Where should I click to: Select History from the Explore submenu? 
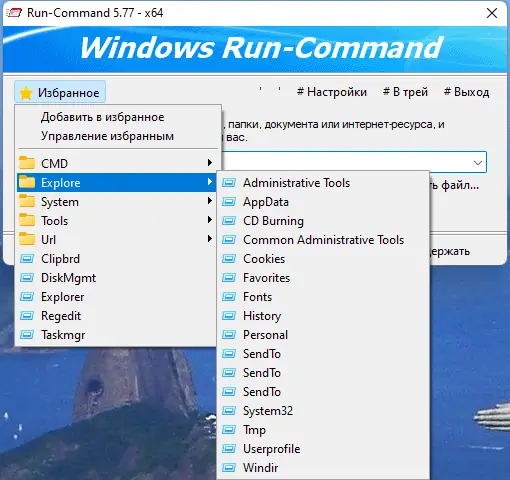[x=323, y=316]
